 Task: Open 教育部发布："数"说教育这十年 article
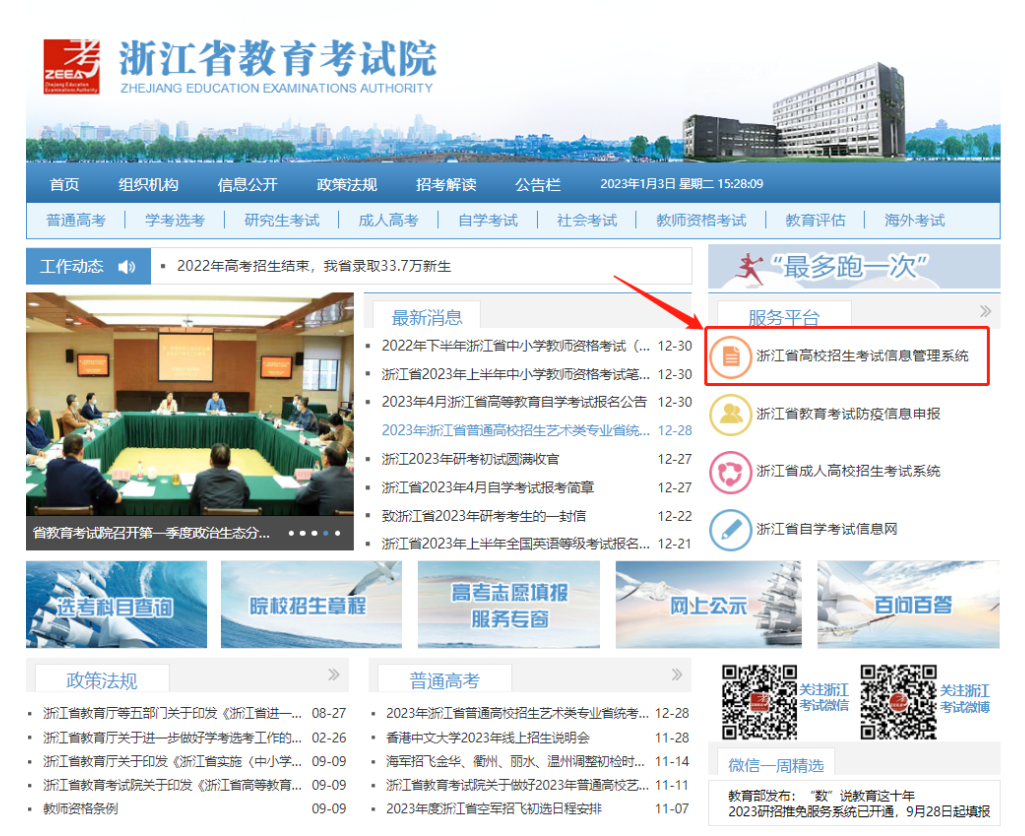click(822, 796)
